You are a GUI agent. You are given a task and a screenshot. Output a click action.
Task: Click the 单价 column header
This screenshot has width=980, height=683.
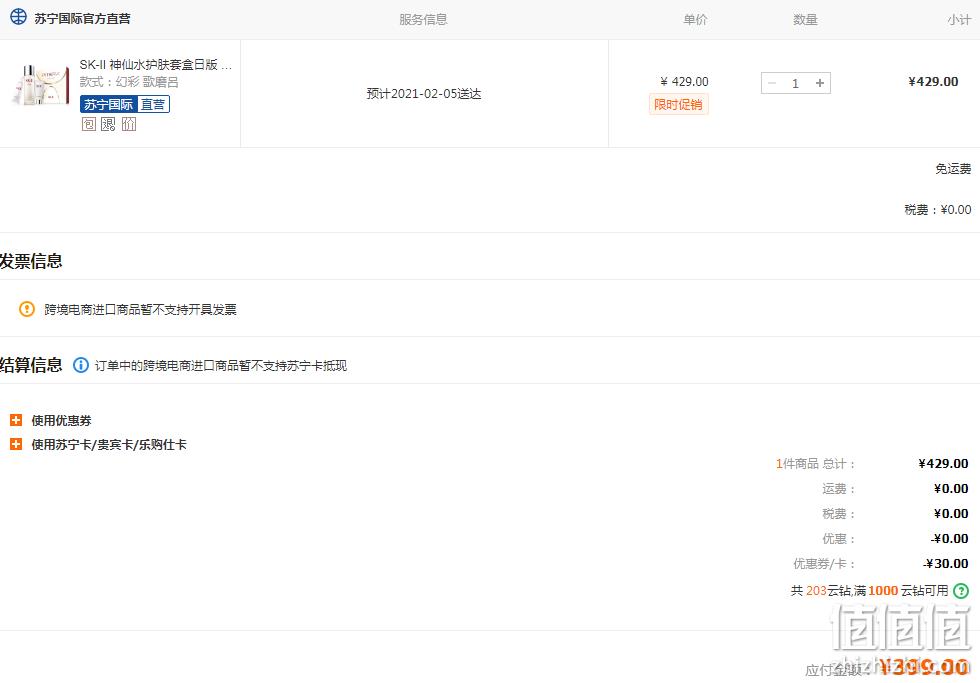point(696,19)
